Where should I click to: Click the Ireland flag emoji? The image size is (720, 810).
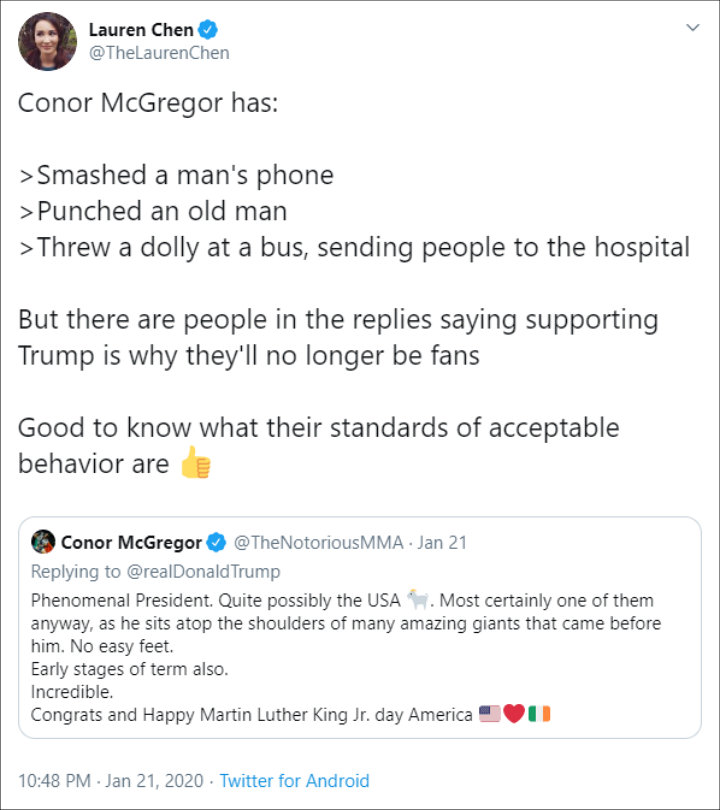click(x=539, y=714)
